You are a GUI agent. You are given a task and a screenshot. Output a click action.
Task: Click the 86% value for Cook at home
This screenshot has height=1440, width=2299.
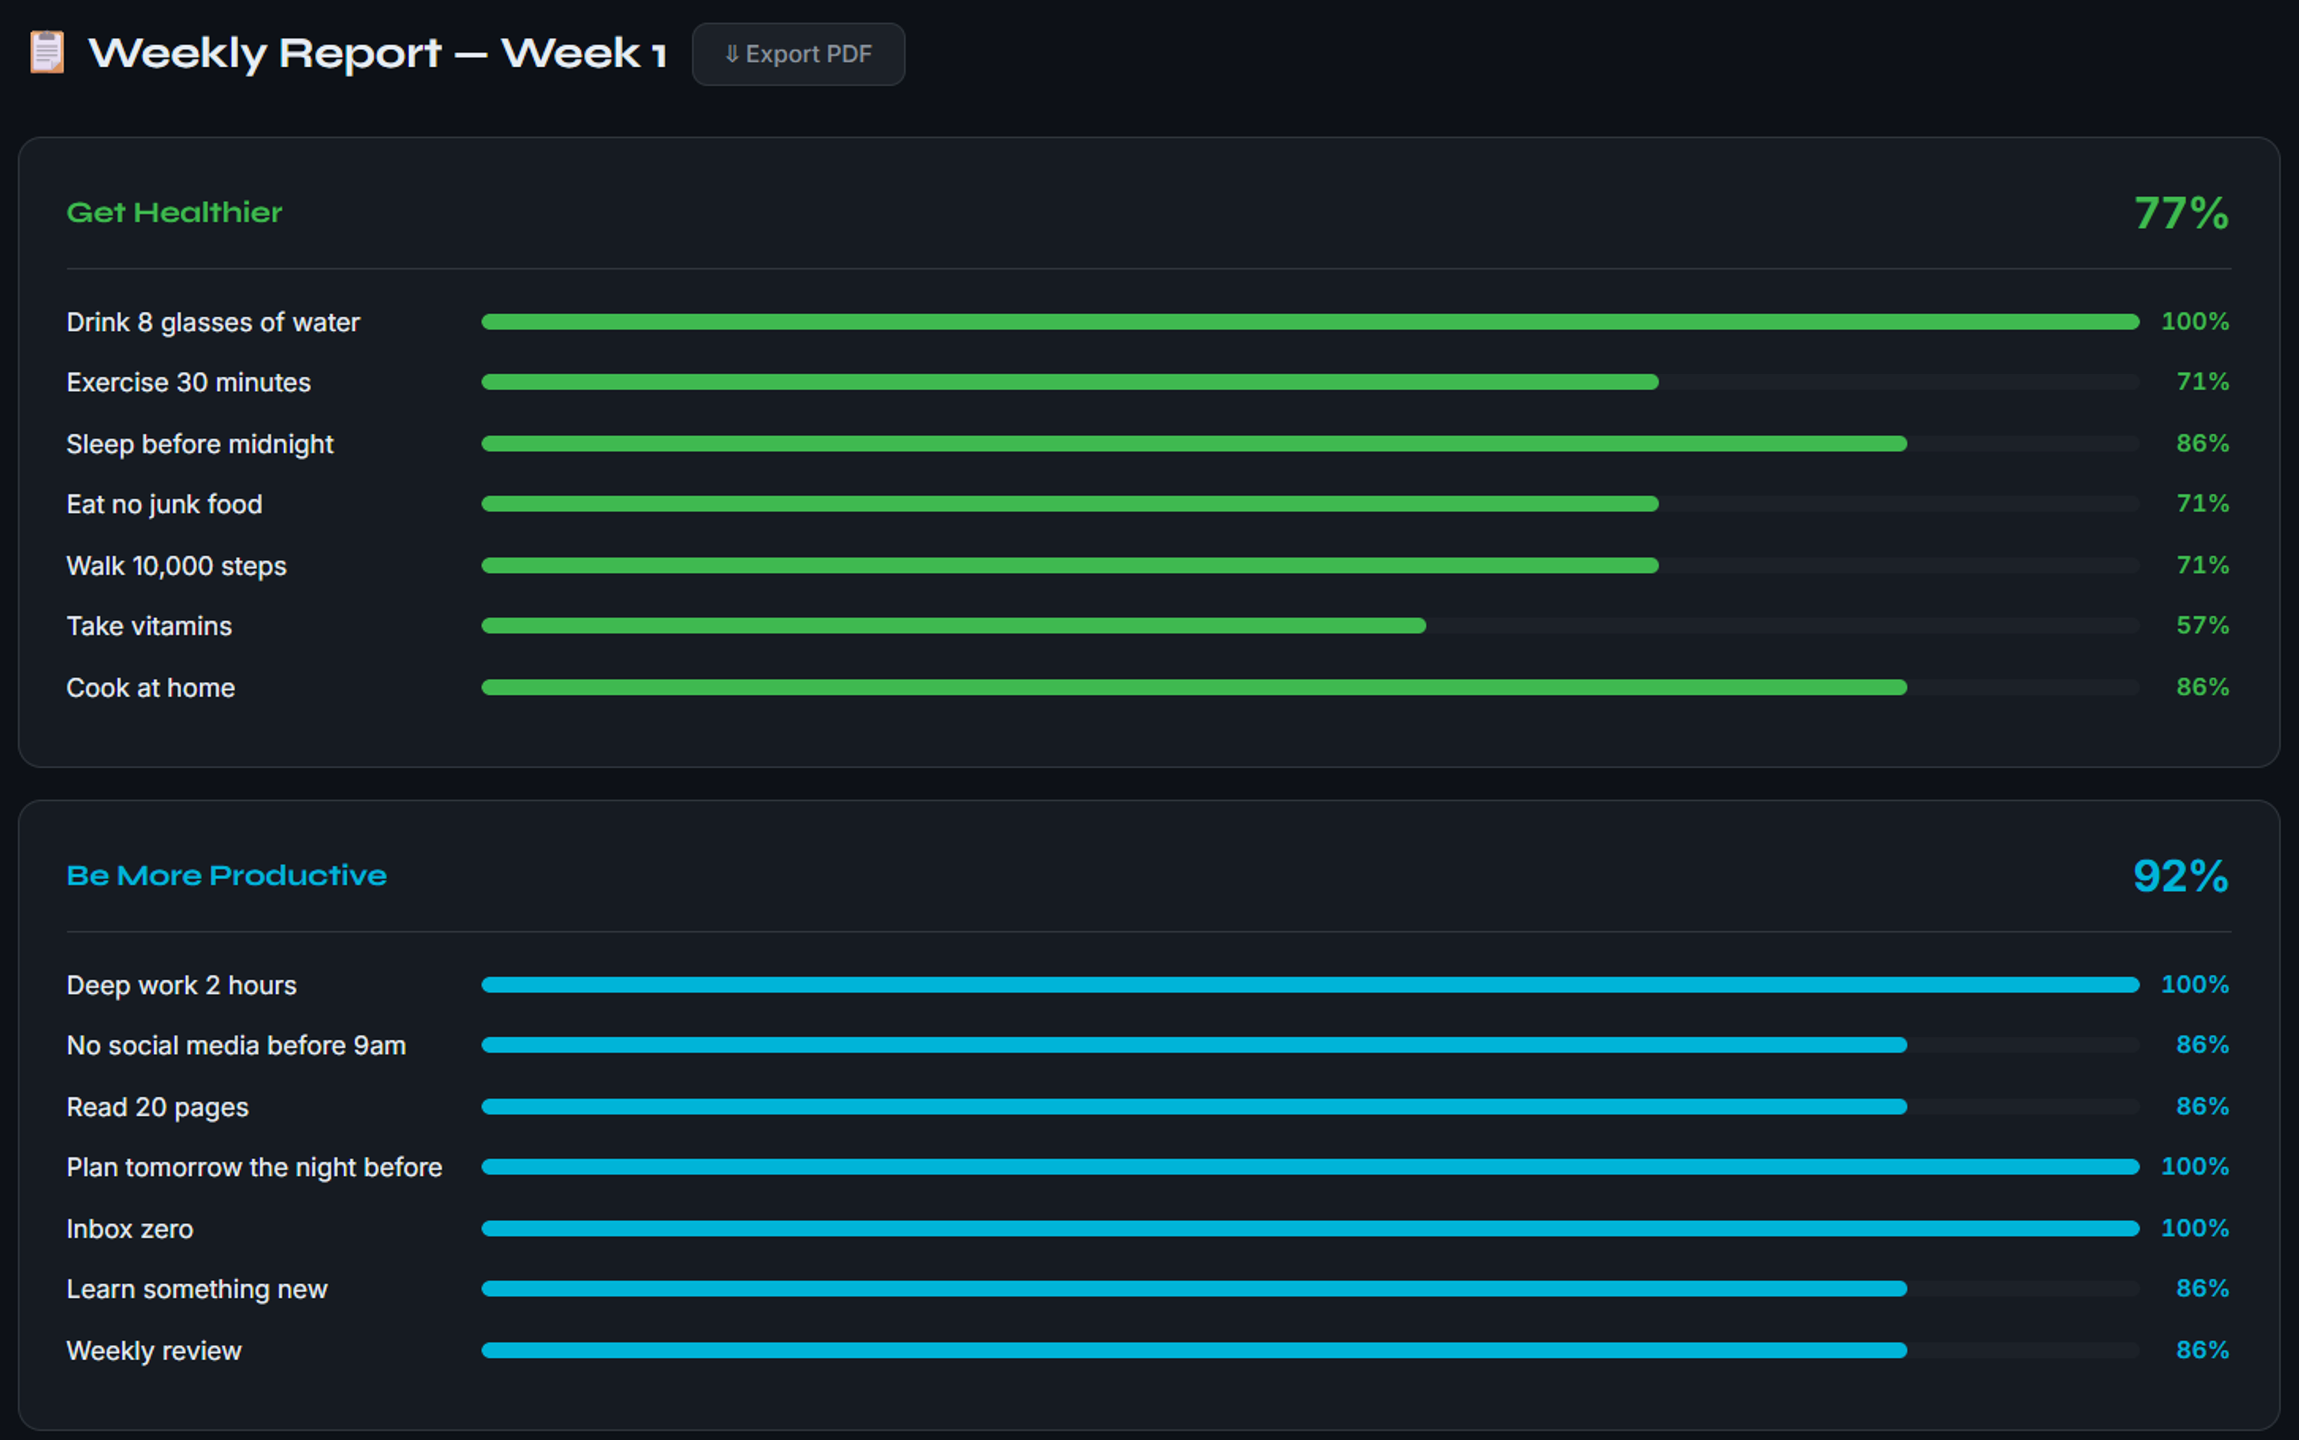(x=2202, y=688)
